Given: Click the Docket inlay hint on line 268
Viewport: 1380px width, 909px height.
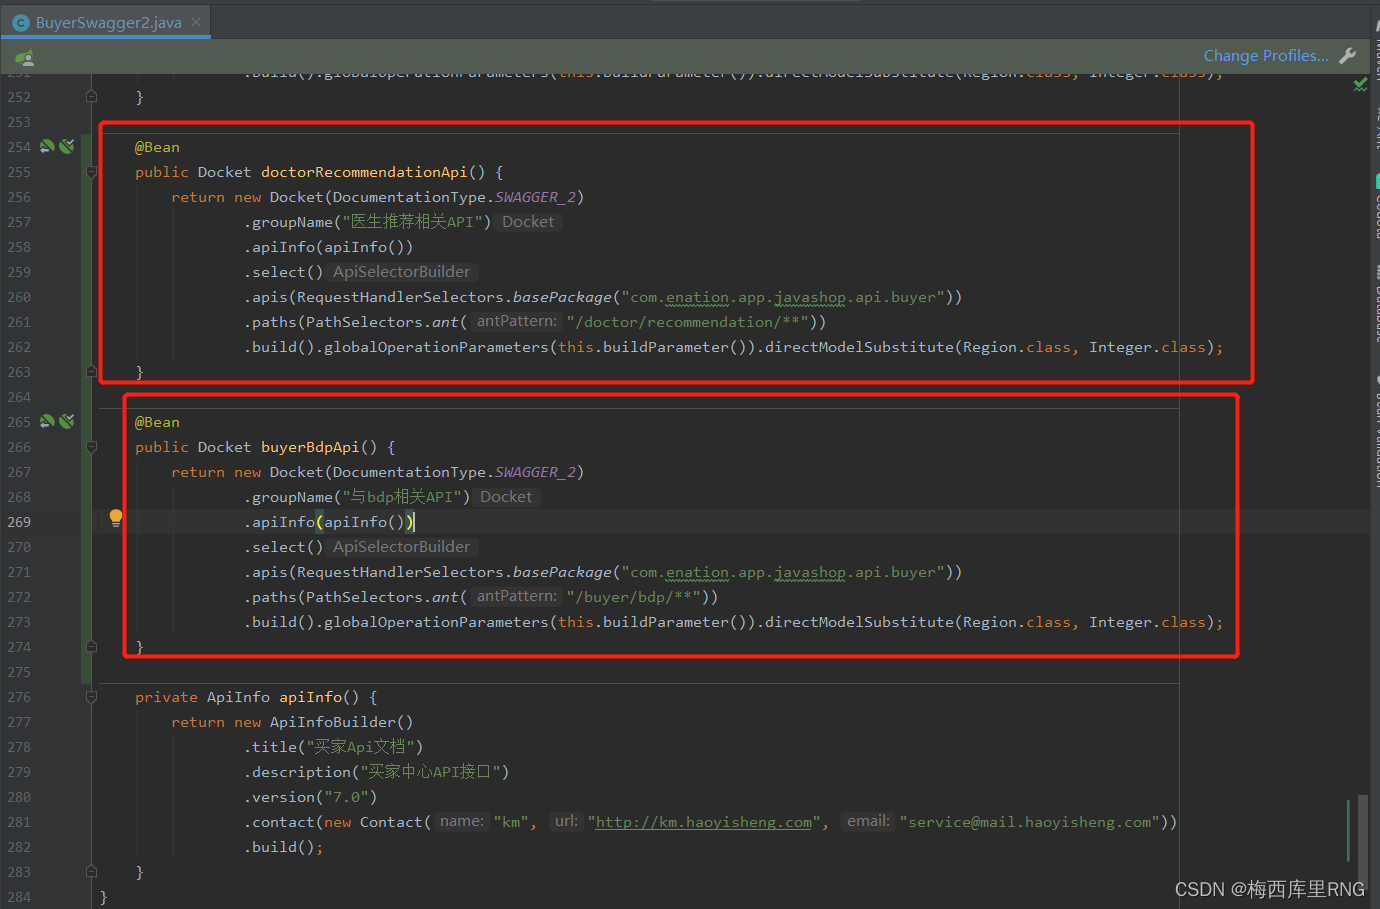Looking at the screenshot, I should pyautogui.click(x=506, y=497).
